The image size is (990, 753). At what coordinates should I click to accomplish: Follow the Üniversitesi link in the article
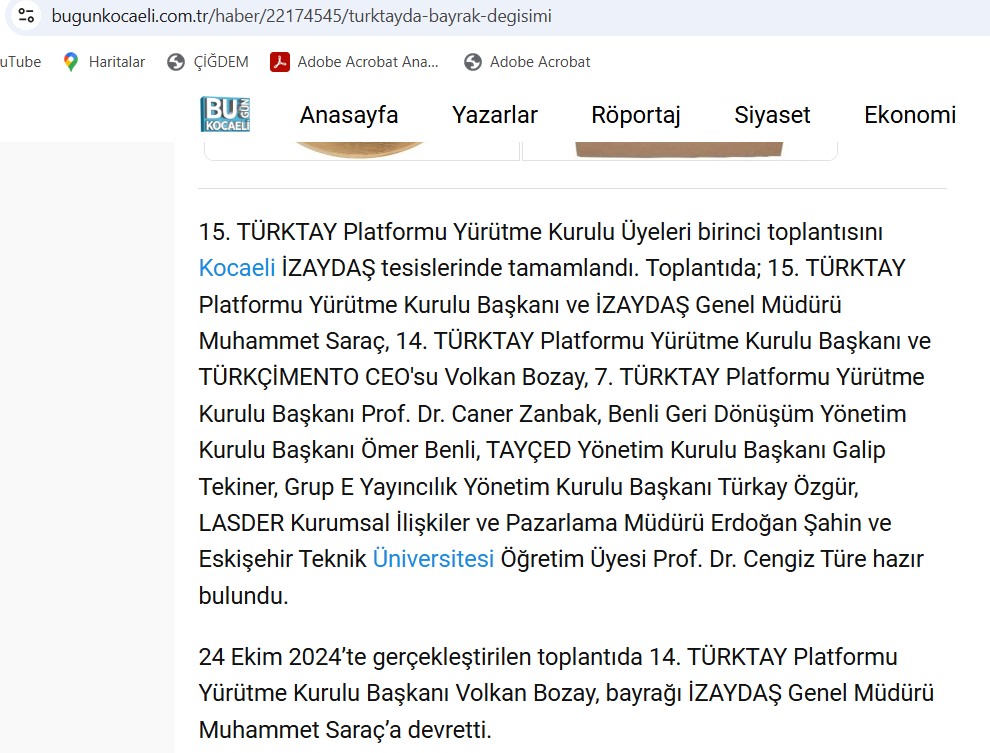tap(433, 559)
